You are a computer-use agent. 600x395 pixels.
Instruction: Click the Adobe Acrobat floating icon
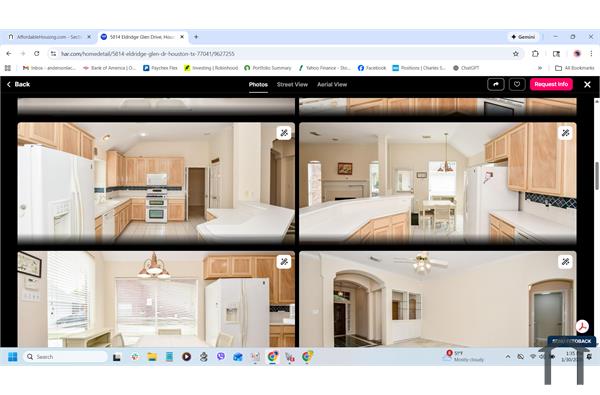pyautogui.click(x=582, y=326)
